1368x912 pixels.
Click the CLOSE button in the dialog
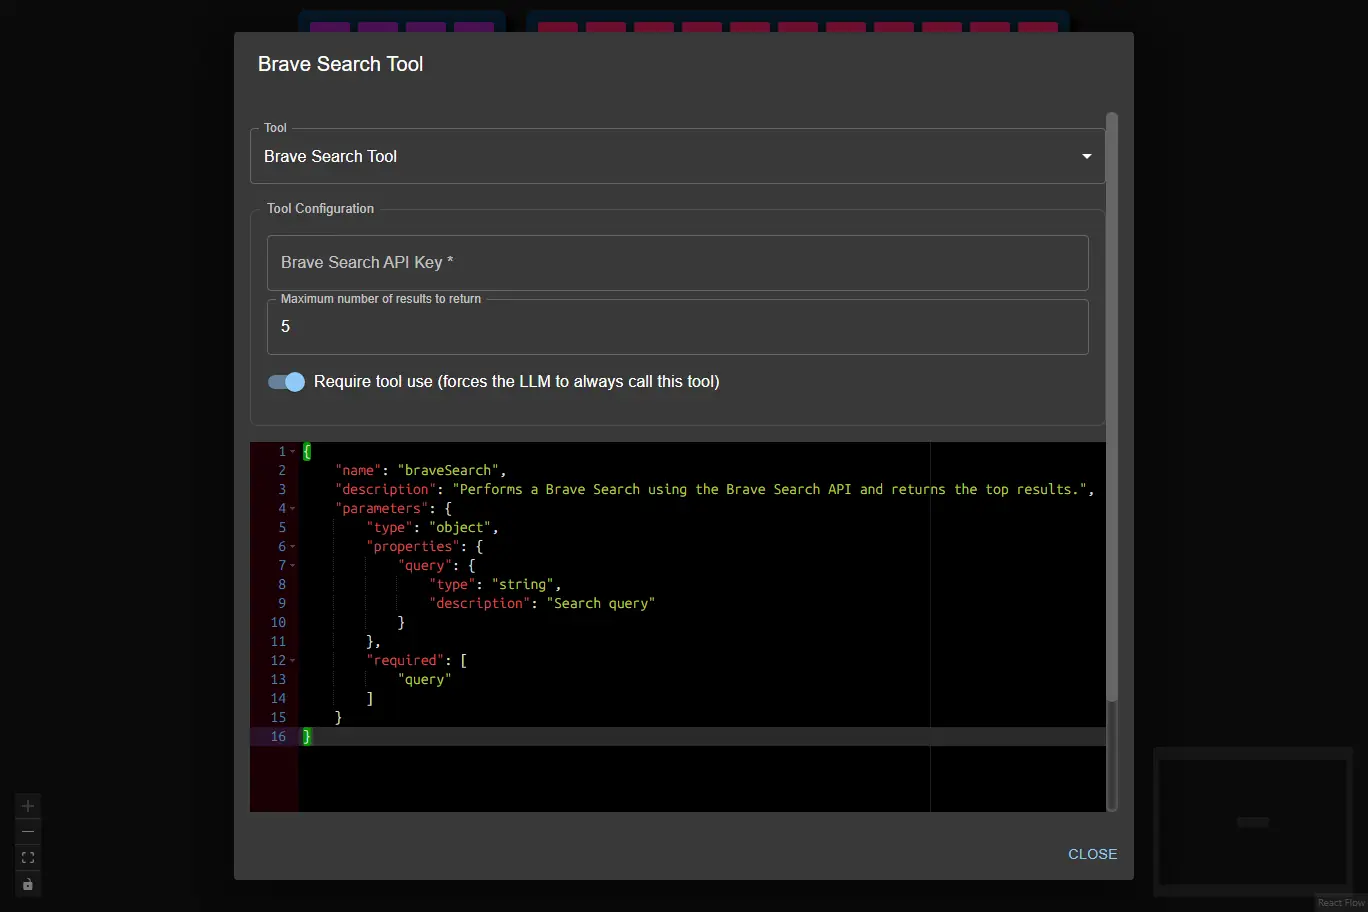click(x=1092, y=854)
